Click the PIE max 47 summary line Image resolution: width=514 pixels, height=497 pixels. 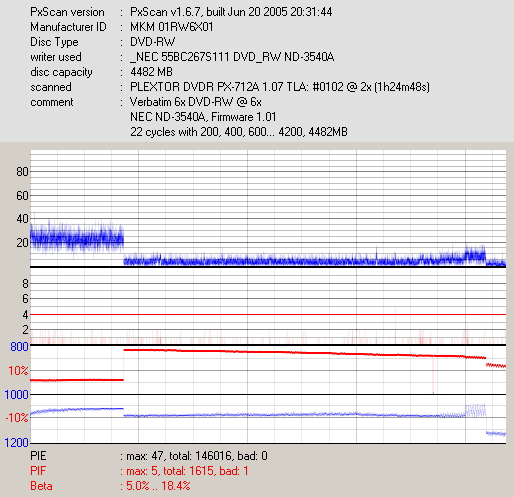(x=149, y=456)
